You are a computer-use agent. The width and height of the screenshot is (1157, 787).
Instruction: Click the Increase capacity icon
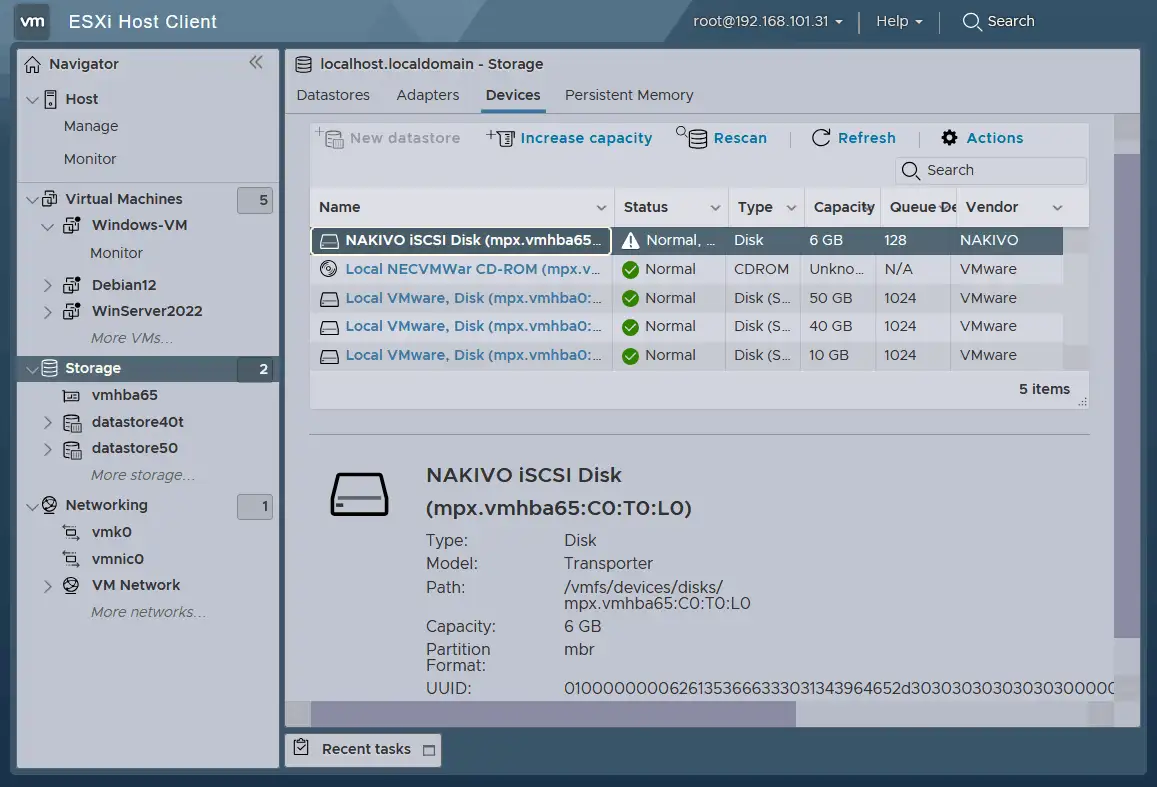(500, 137)
